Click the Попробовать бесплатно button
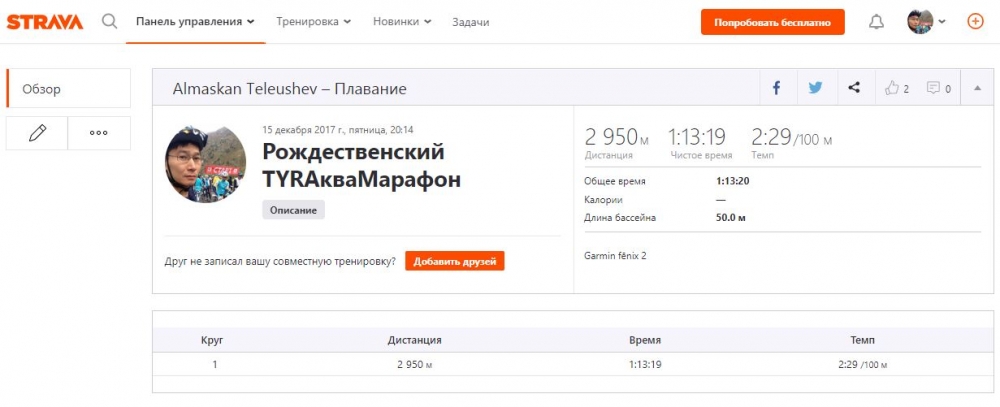The width and height of the screenshot is (1000, 407). pyautogui.click(x=772, y=22)
